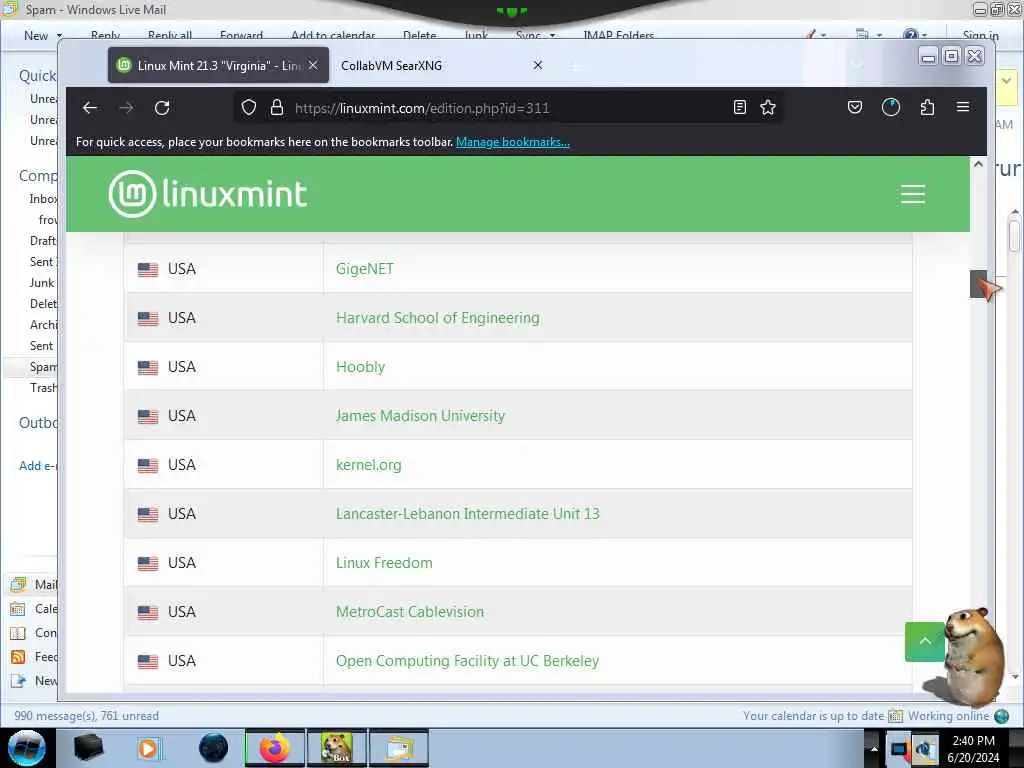
Task: Select Spam folder in Windows Live Mail
Action: click(43, 367)
